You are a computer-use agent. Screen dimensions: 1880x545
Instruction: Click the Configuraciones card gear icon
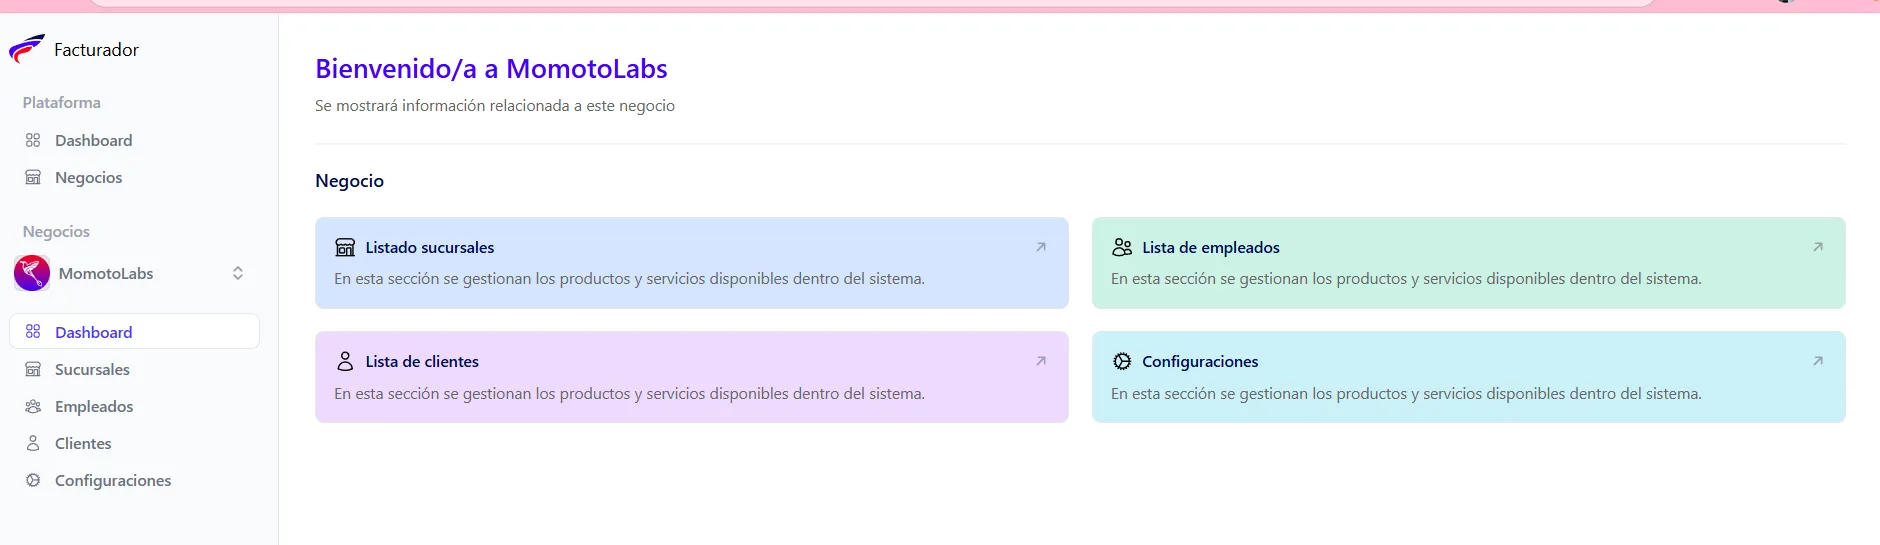[x=1122, y=361]
